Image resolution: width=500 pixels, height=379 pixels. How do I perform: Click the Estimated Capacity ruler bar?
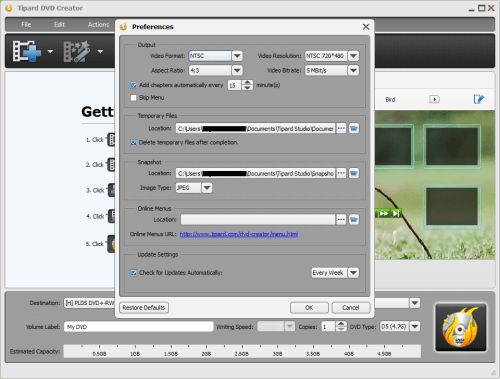click(242, 351)
